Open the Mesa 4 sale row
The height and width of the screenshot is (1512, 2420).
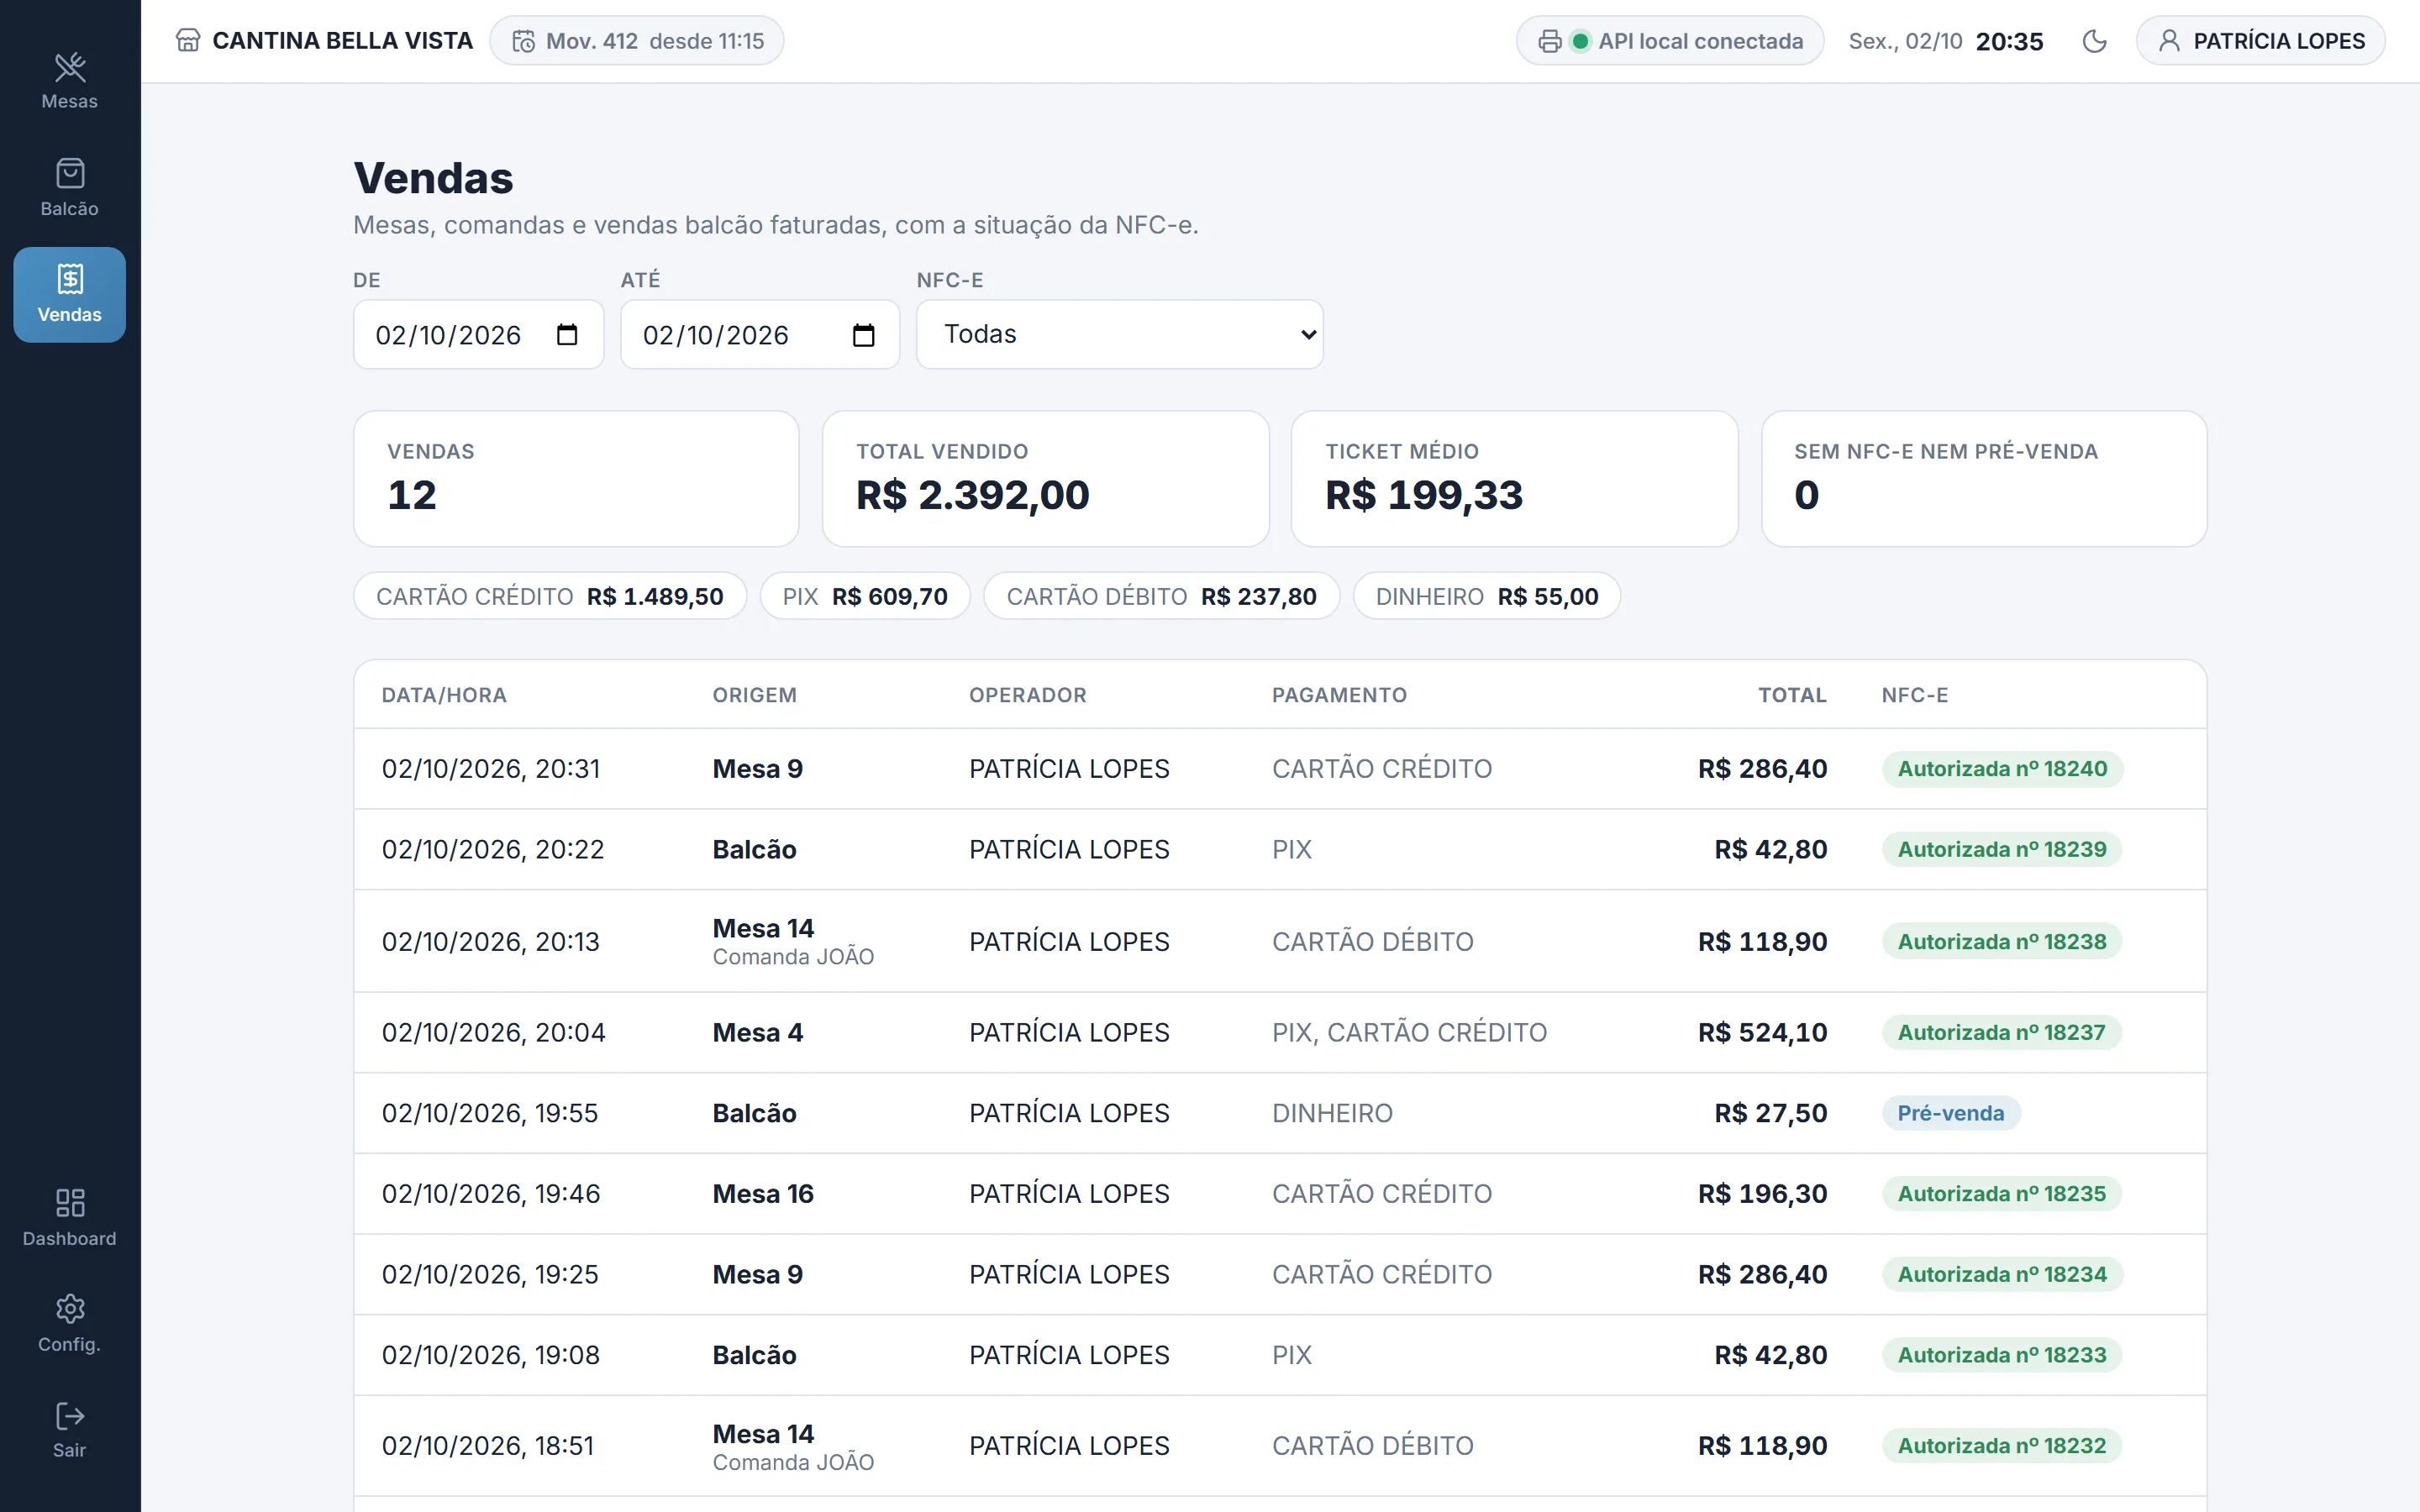tap(1279, 1033)
